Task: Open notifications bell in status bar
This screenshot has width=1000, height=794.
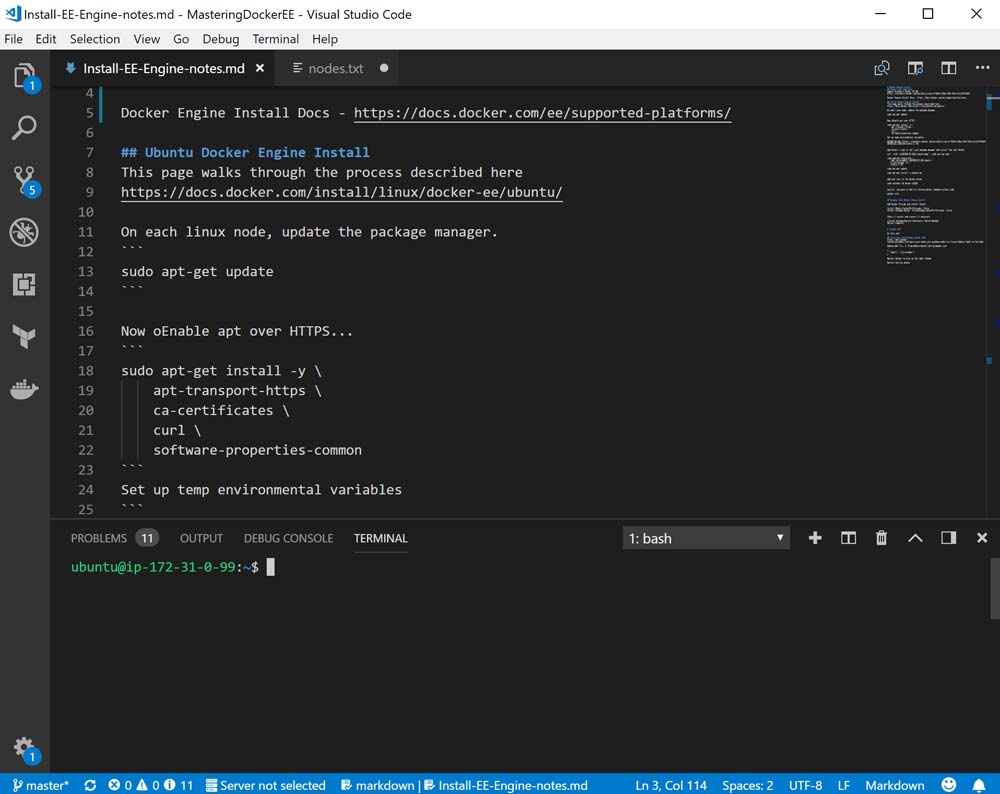Action: click(x=979, y=785)
